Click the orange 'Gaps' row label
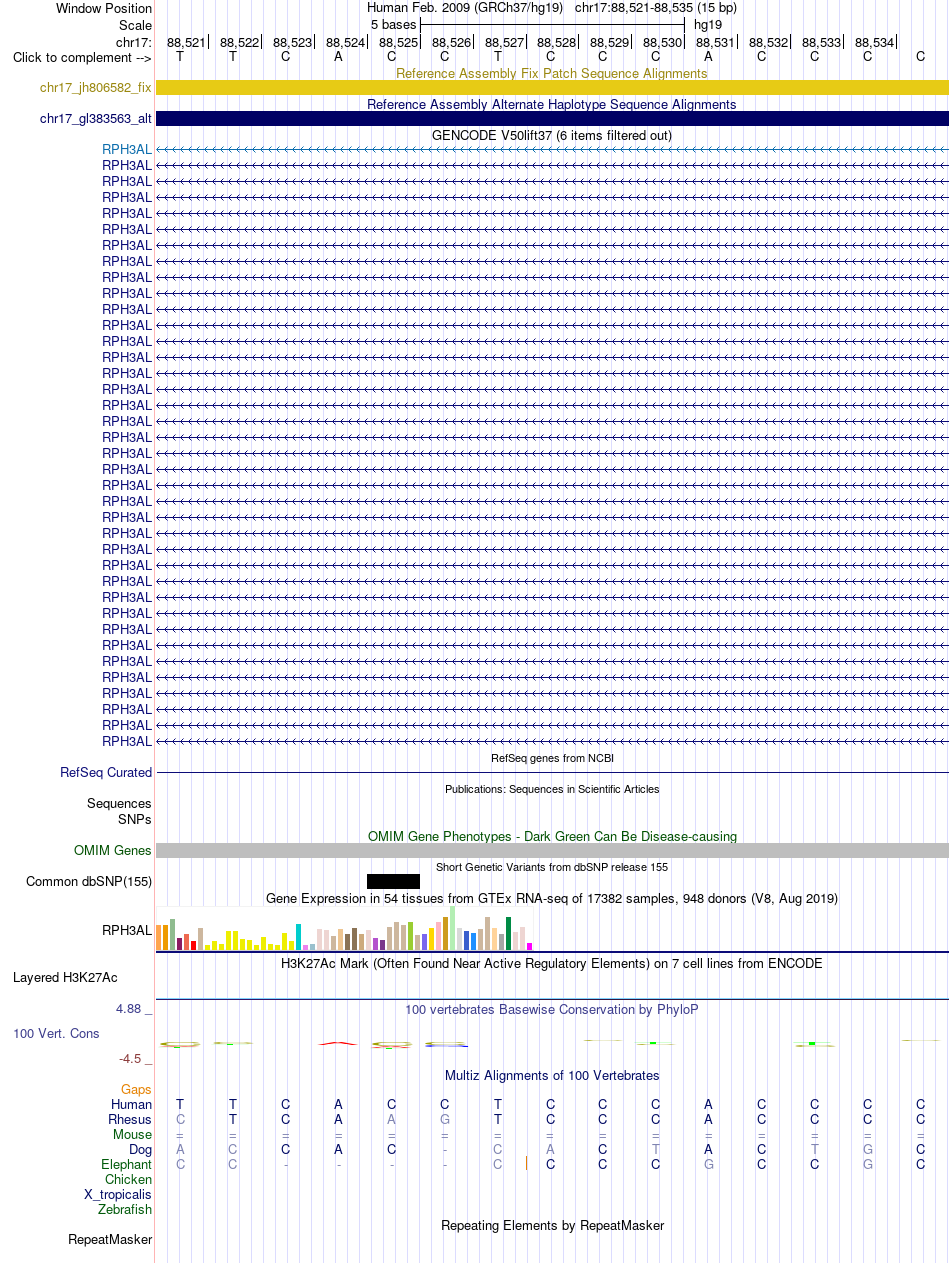The width and height of the screenshot is (950, 1263). (136, 1089)
